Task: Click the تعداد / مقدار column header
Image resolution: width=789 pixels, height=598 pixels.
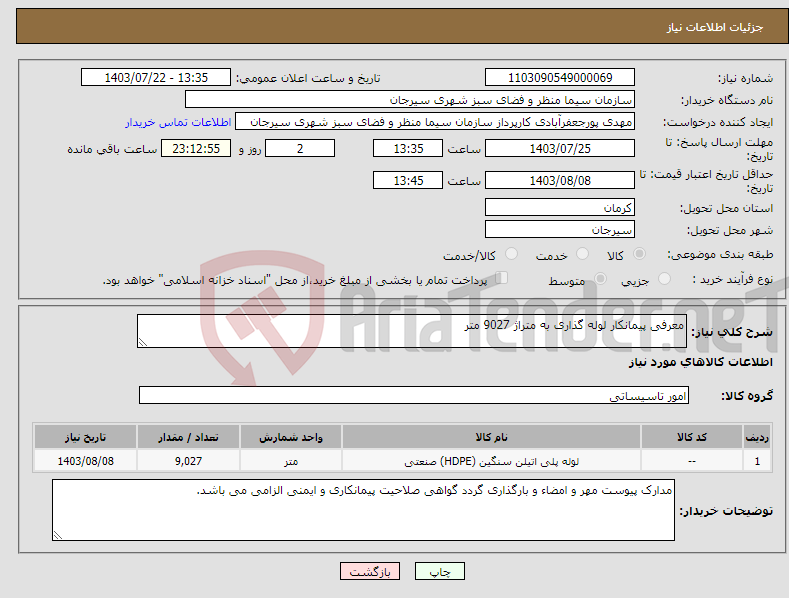Action: pos(188,437)
